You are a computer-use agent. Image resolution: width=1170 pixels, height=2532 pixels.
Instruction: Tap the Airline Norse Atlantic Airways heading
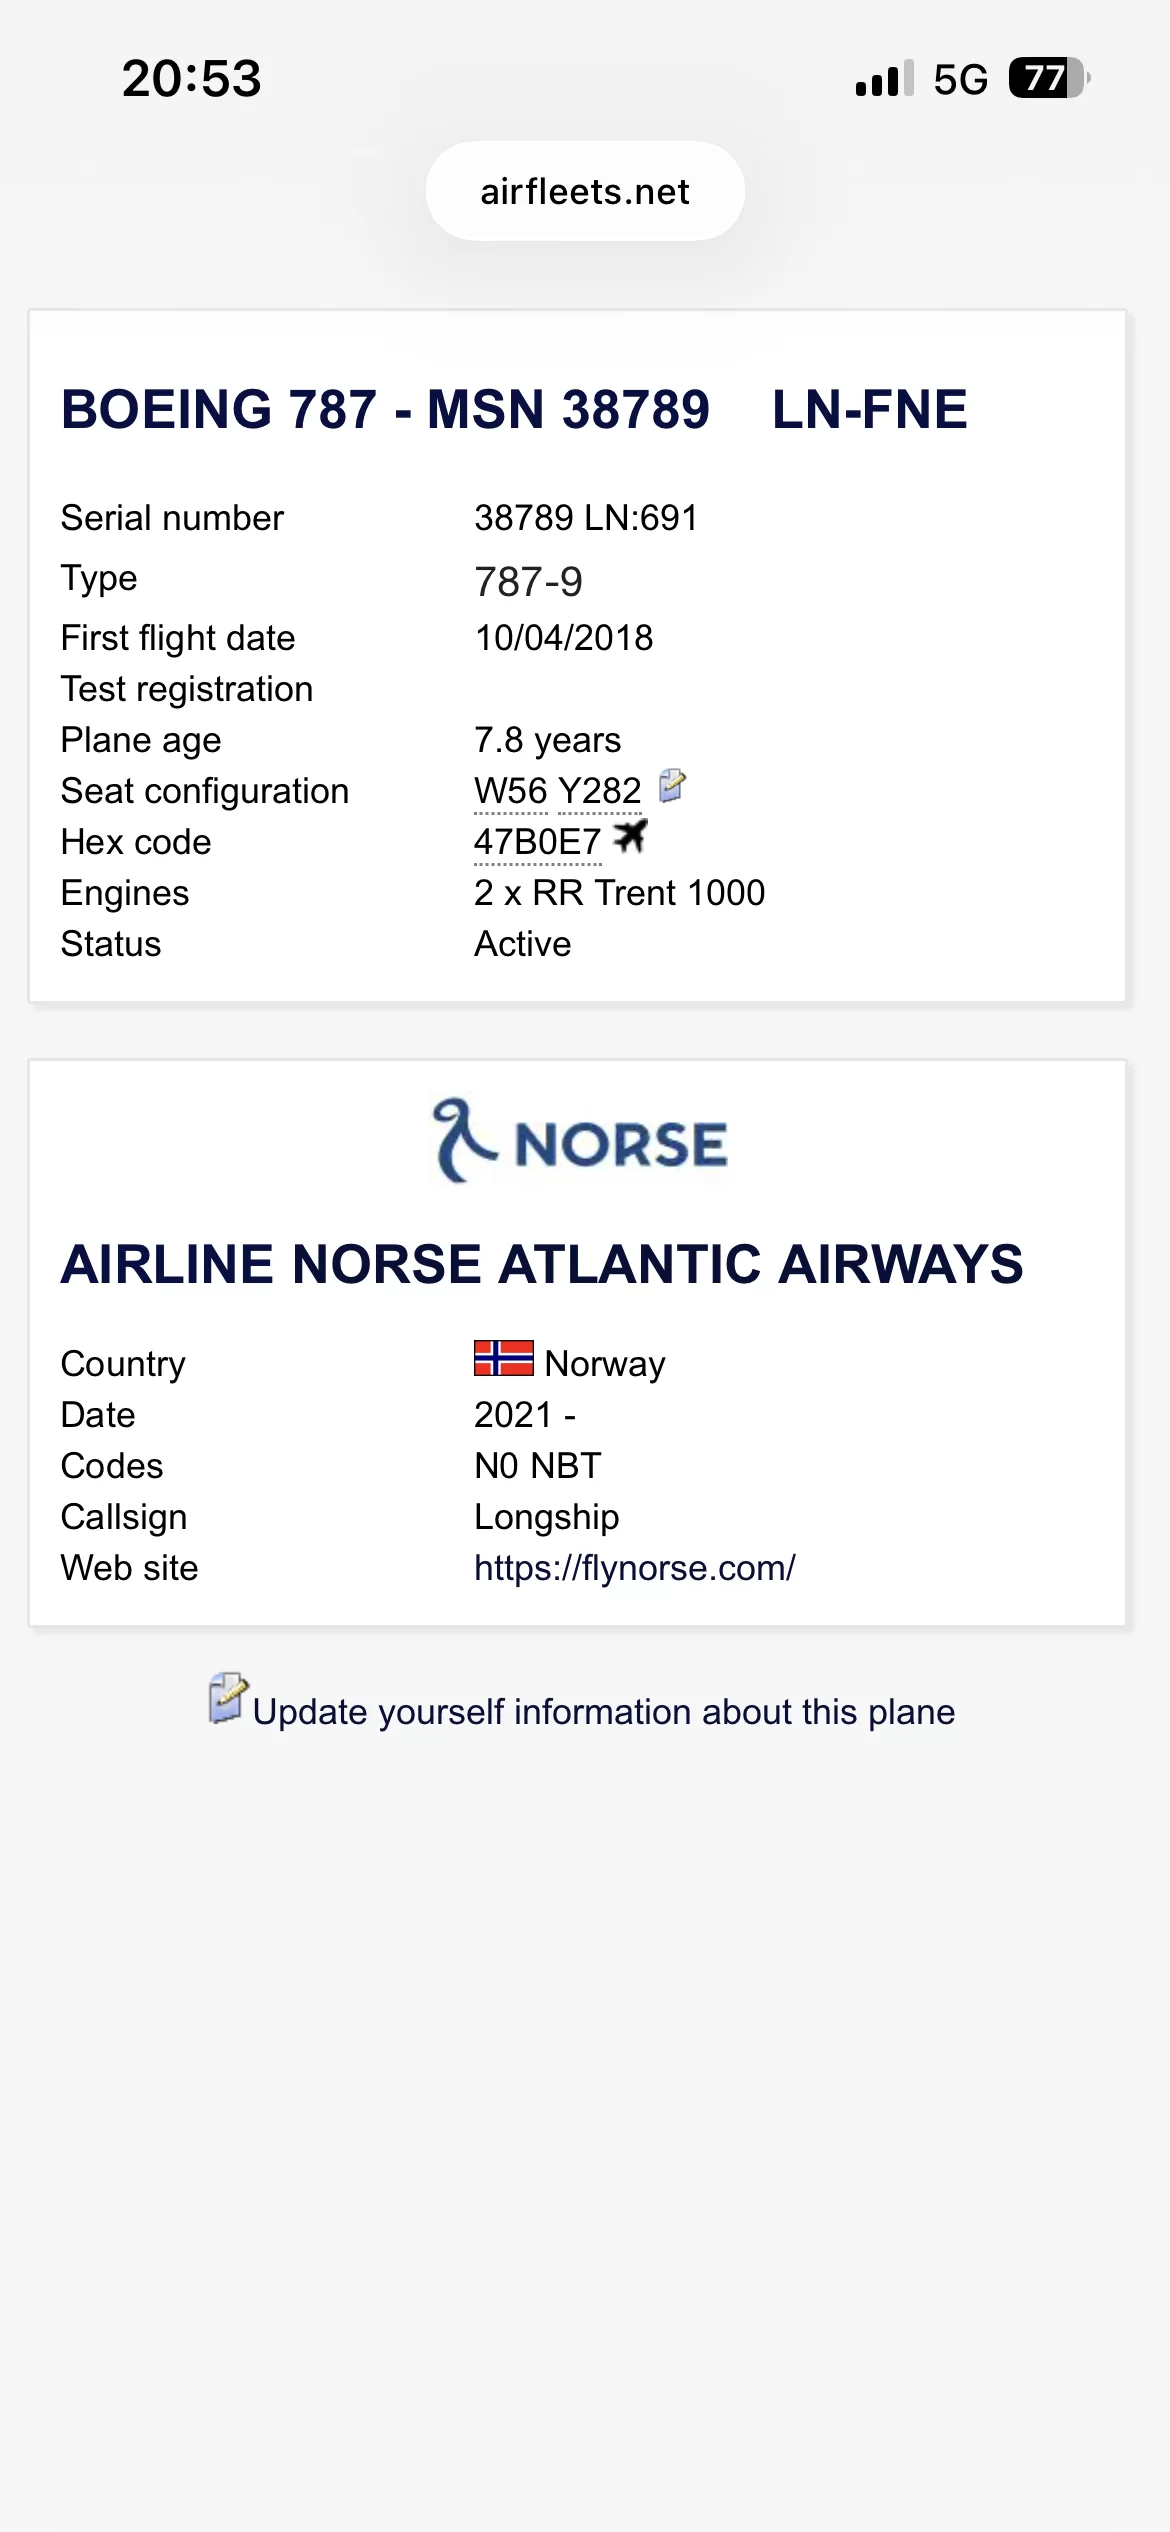click(542, 1264)
